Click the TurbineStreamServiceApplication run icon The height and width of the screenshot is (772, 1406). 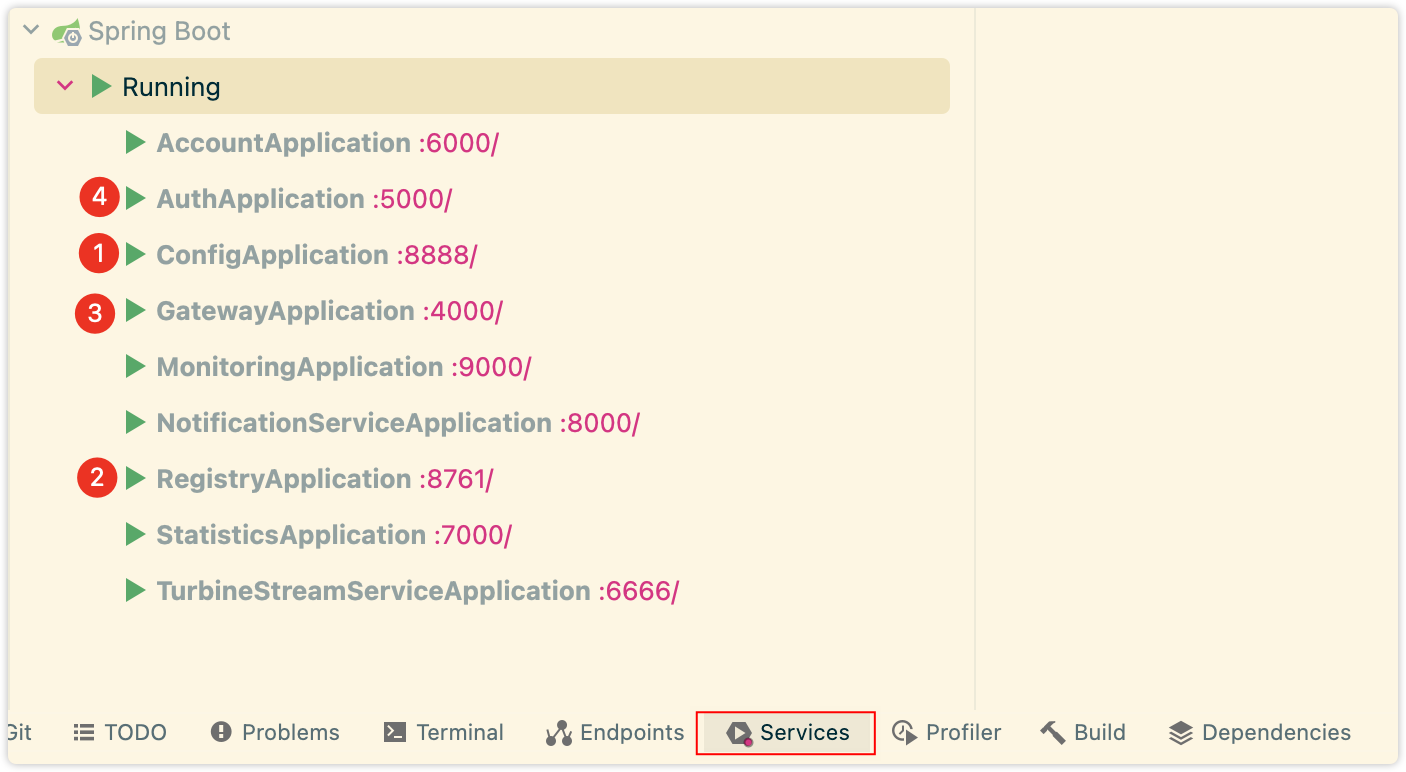click(x=136, y=591)
